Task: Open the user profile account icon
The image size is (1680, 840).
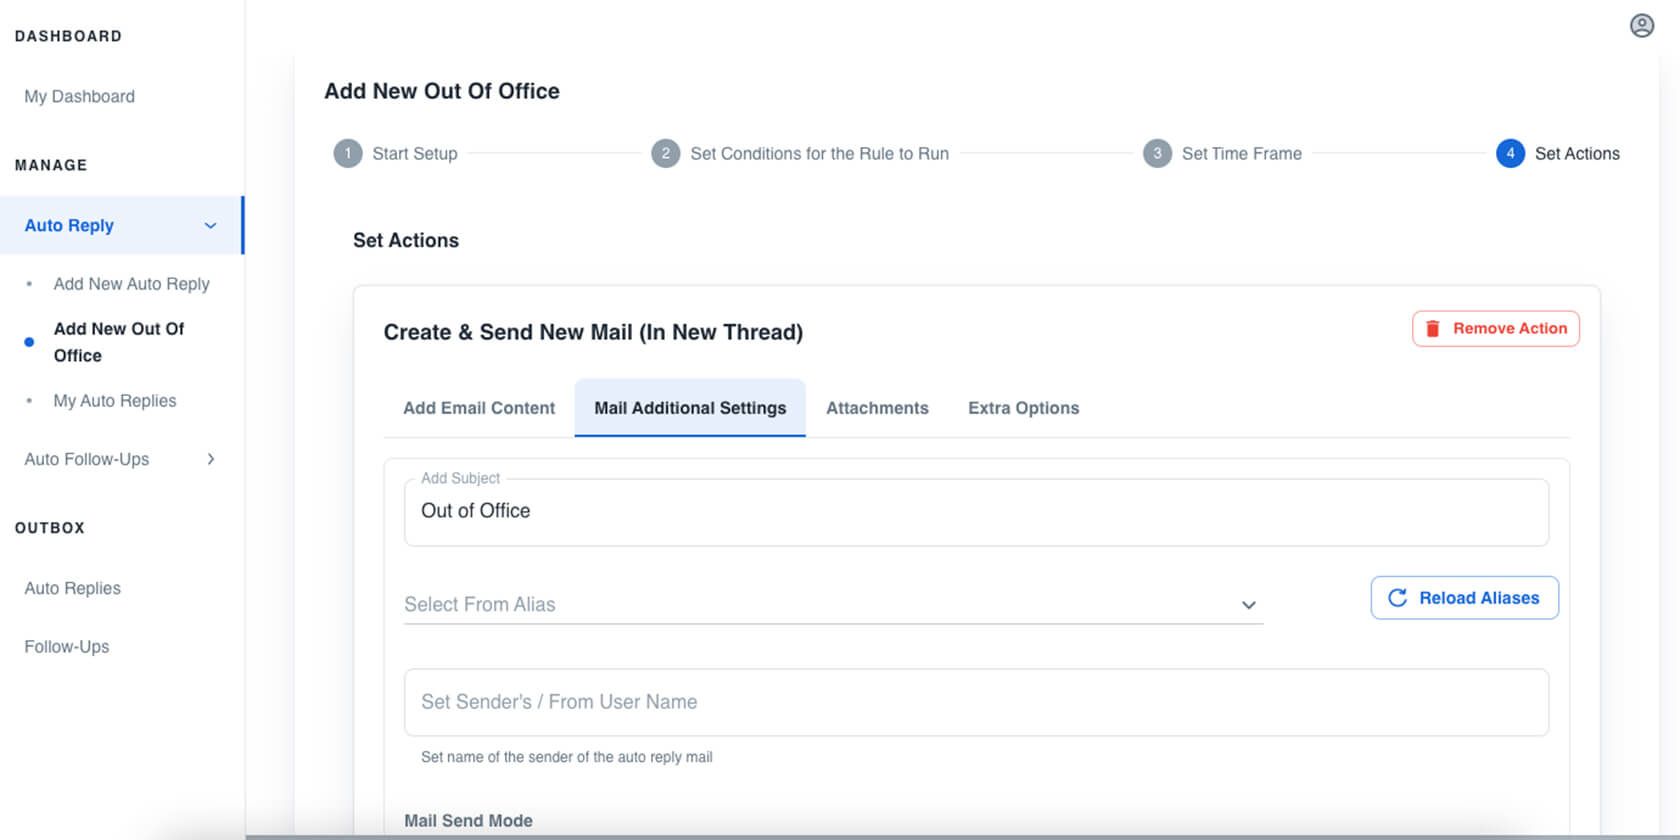Action: pyautogui.click(x=1641, y=26)
